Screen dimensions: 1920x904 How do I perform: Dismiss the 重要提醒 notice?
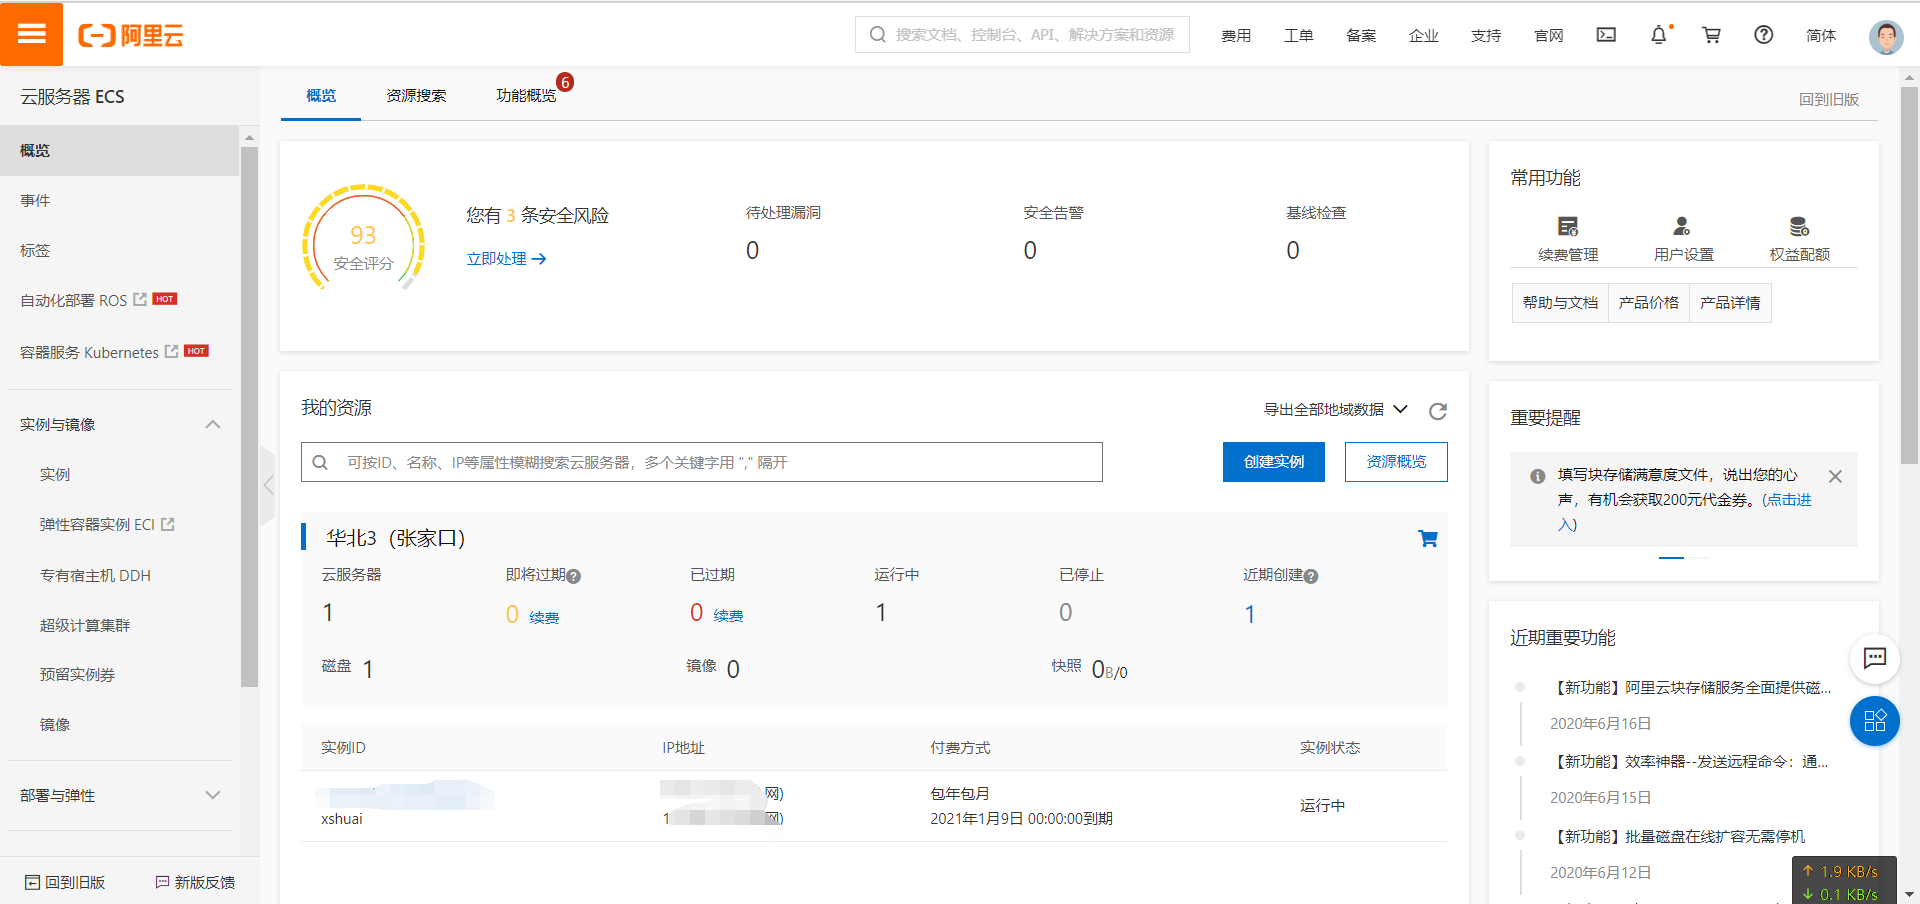tap(1835, 476)
